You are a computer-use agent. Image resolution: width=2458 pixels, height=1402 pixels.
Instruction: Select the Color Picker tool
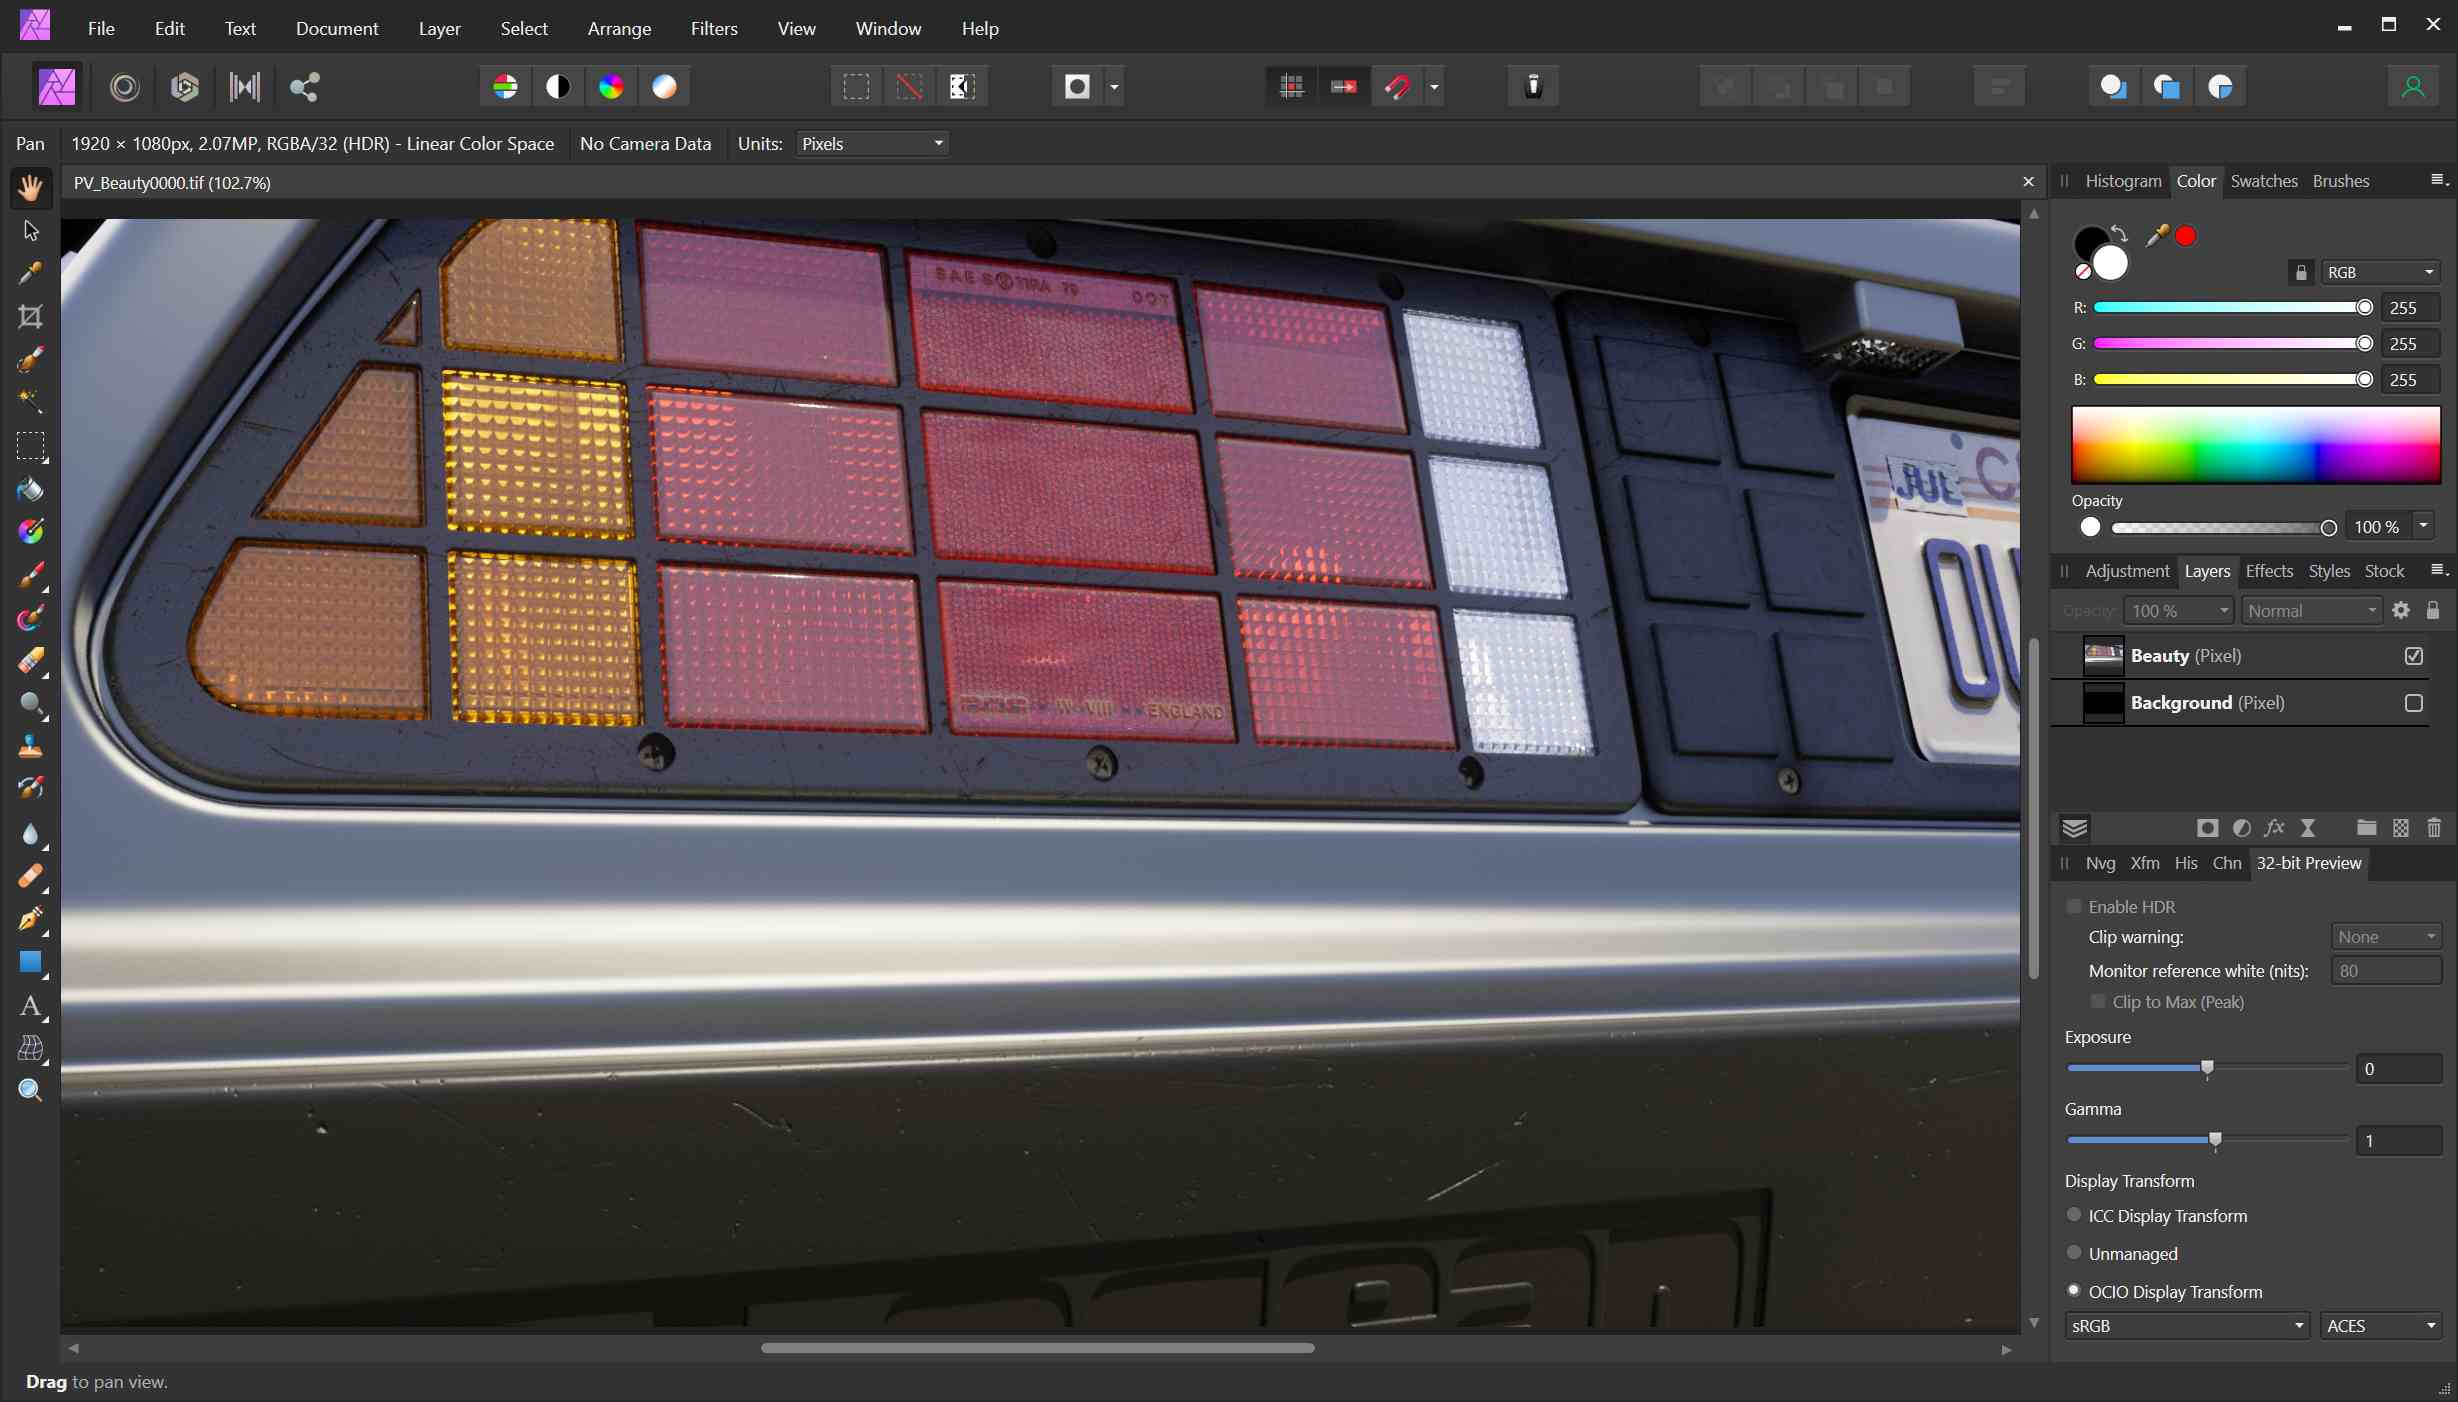point(30,273)
